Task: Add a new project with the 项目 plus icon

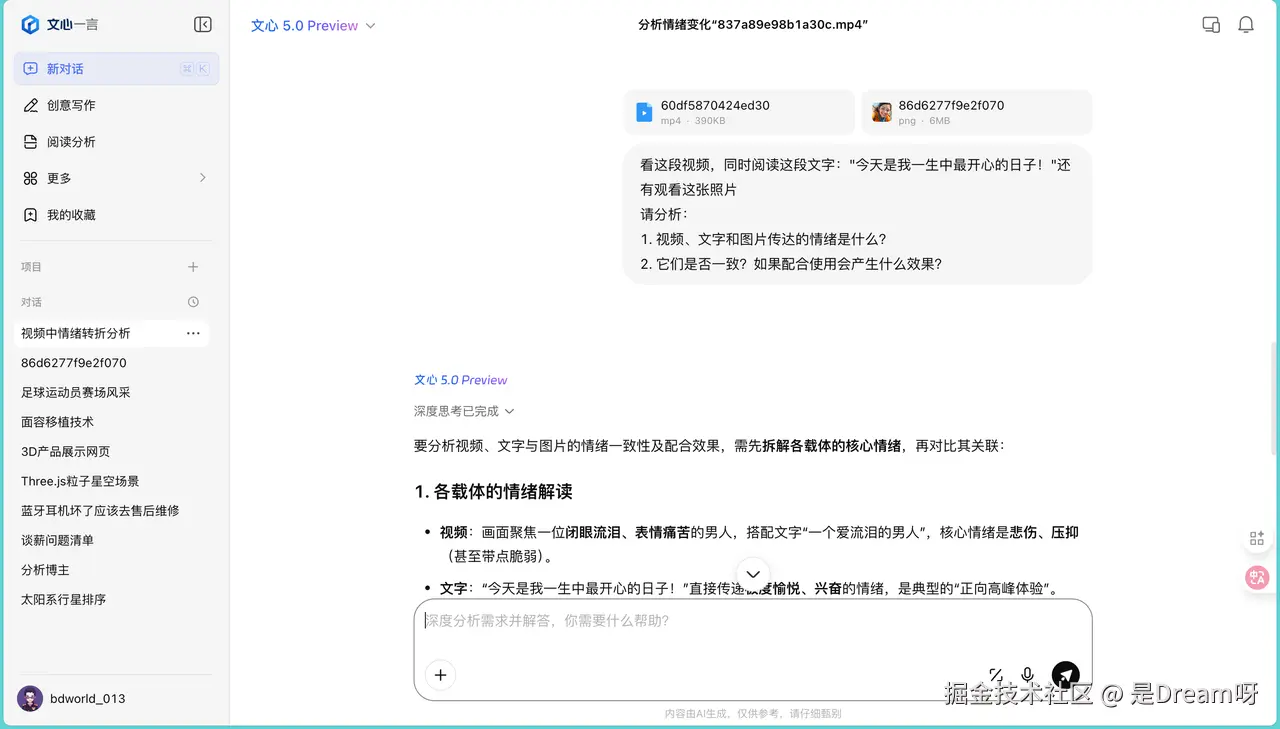Action: (x=193, y=267)
